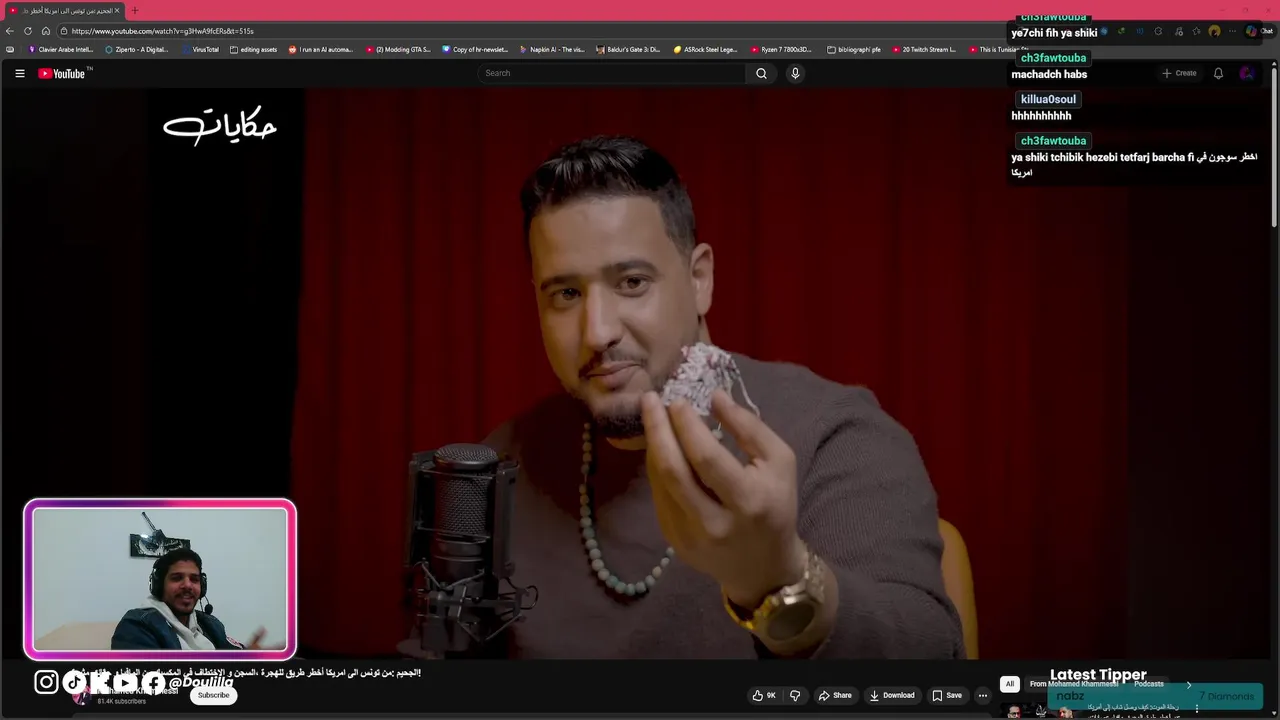Click the browser address bar URL
The width and height of the screenshot is (1280, 720).
tap(163, 31)
